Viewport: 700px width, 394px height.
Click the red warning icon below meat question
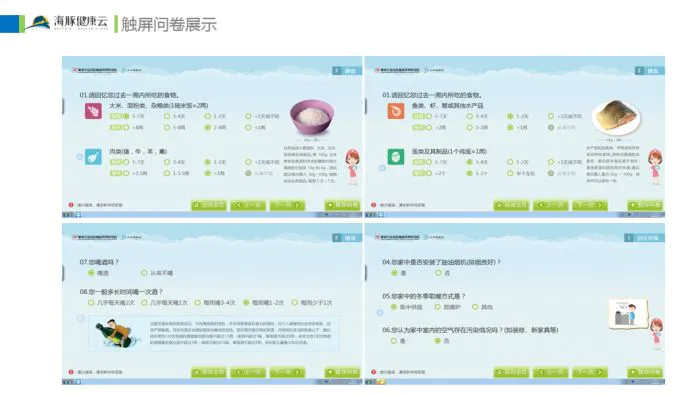pyautogui.click(x=71, y=205)
